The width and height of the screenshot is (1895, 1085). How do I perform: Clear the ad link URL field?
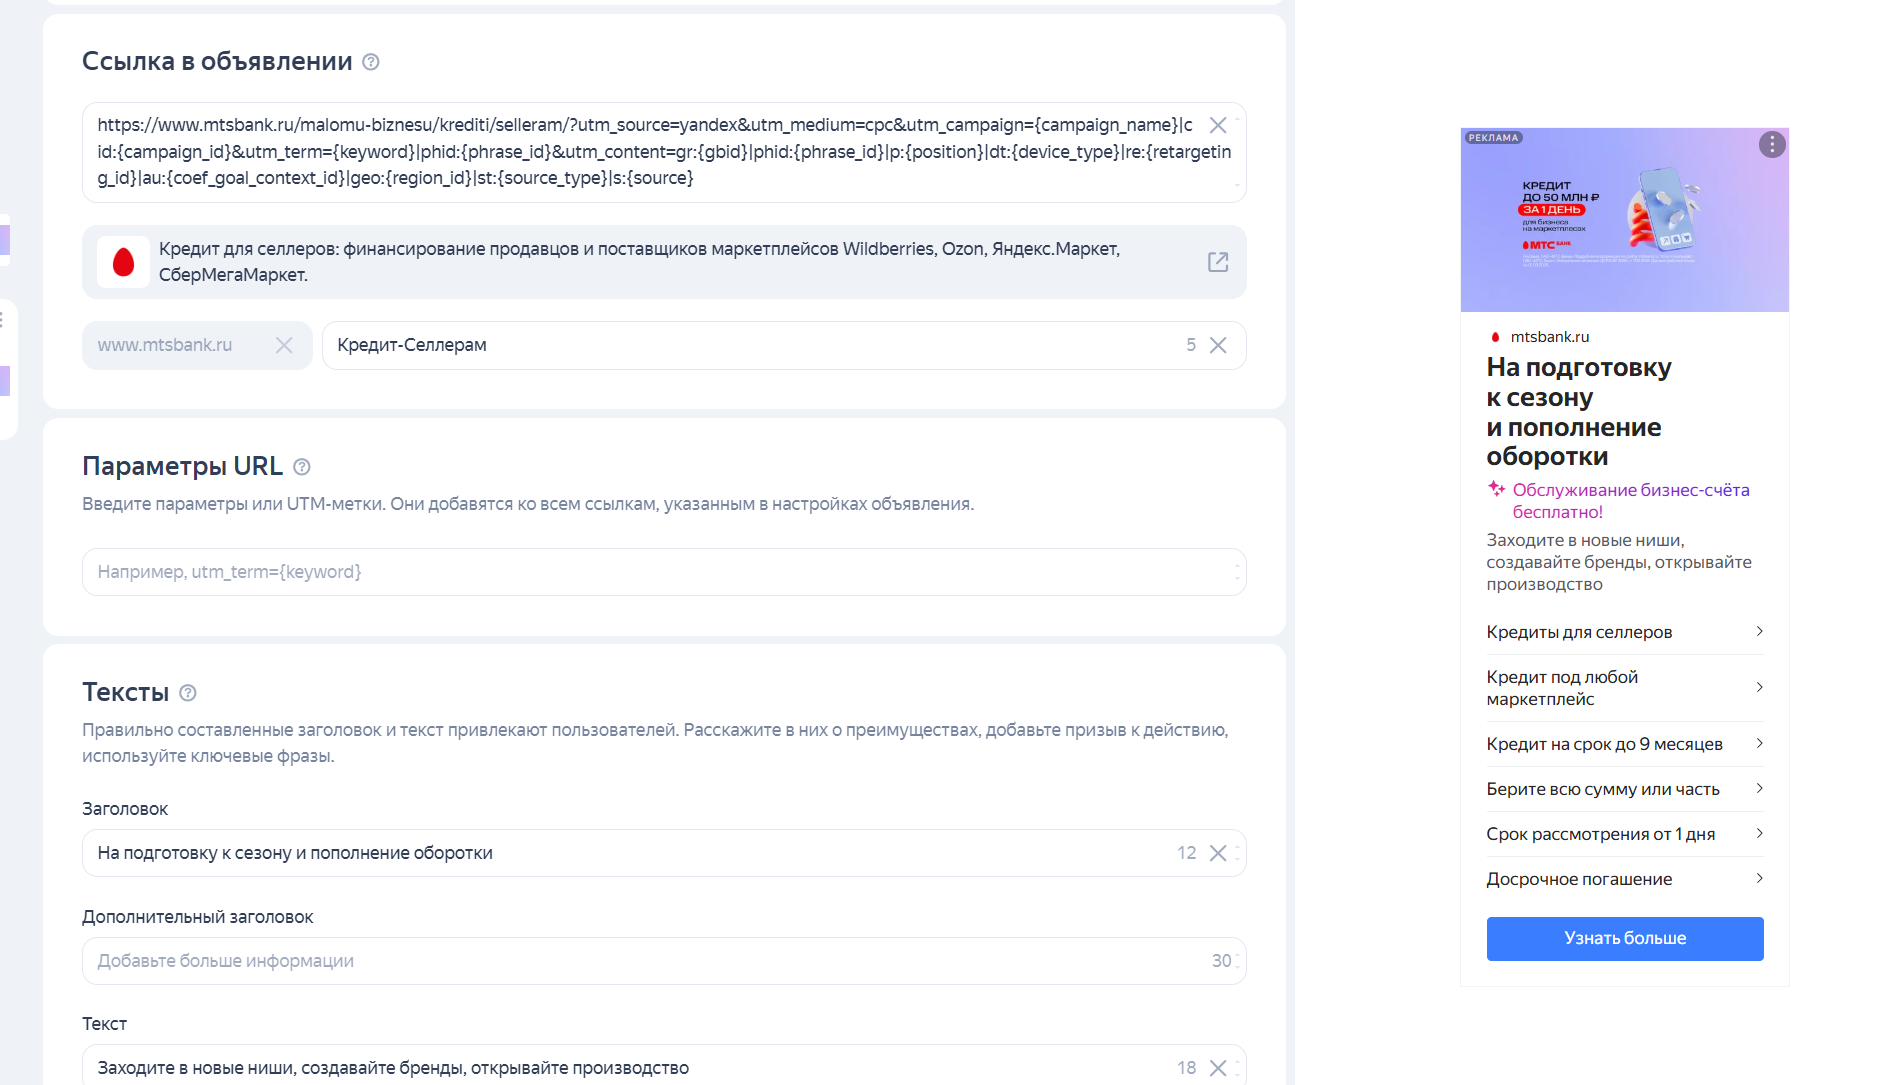pos(1218,125)
